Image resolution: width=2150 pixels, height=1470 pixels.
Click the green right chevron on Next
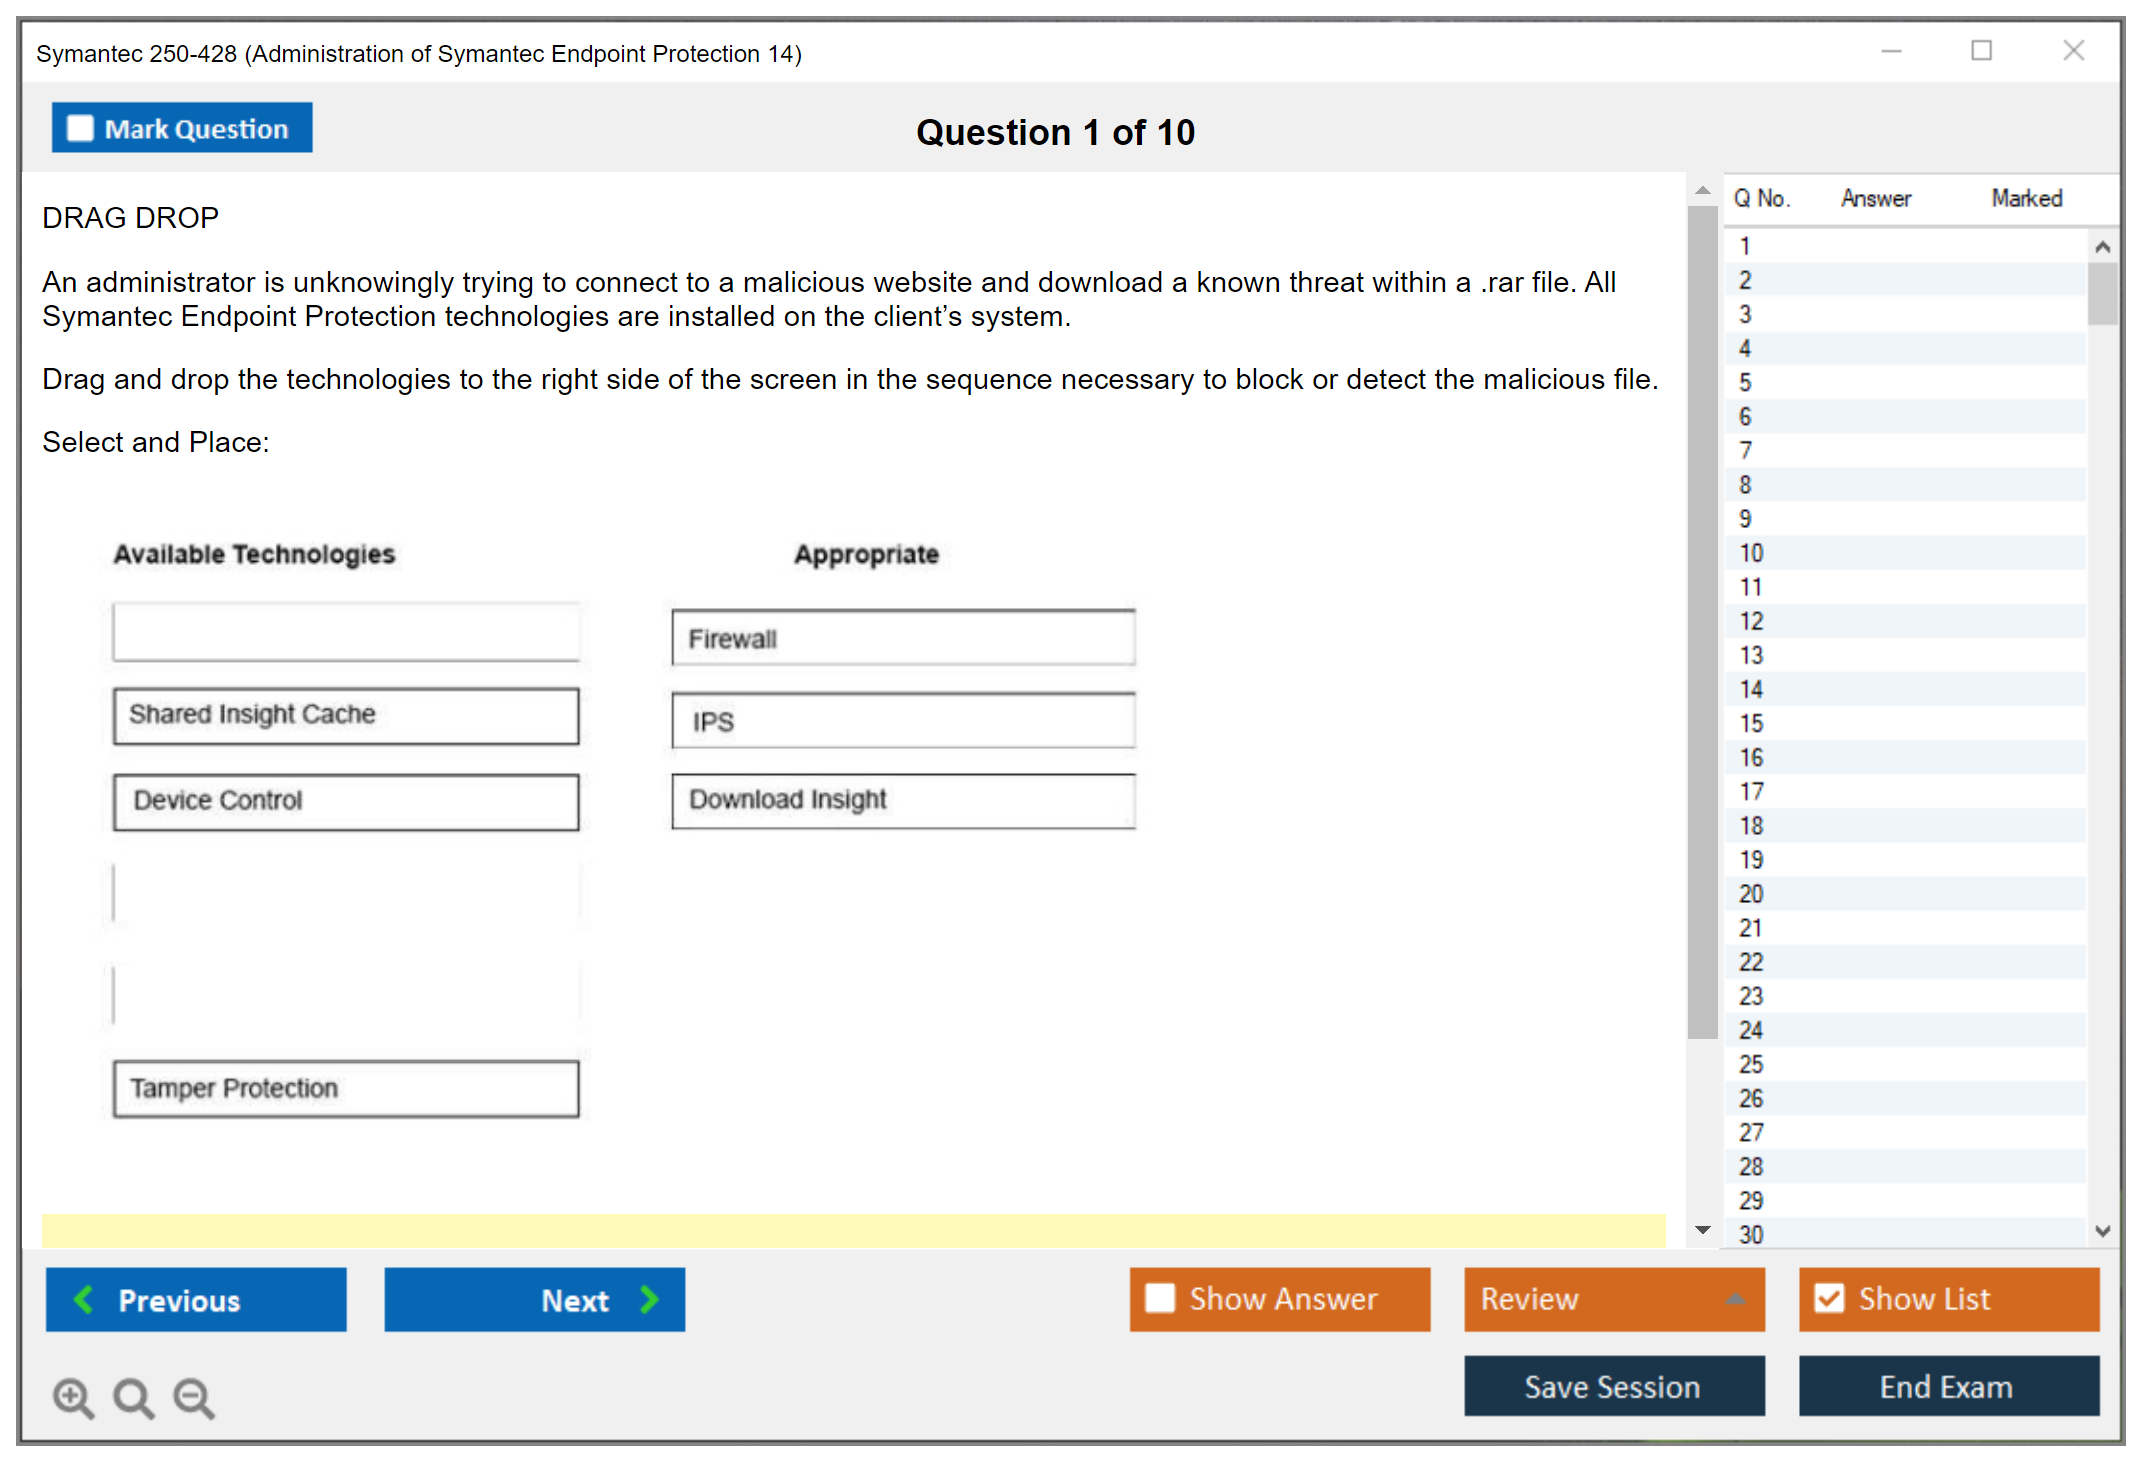649,1299
